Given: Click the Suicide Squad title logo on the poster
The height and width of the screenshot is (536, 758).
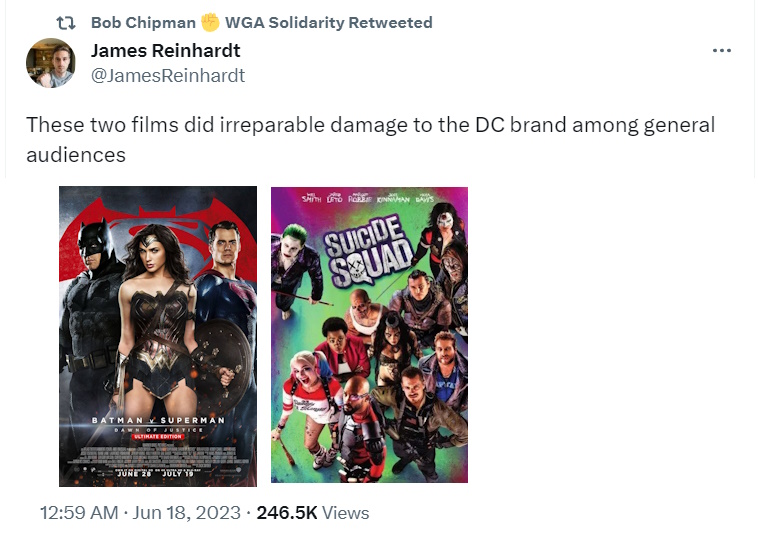Looking at the screenshot, I should [x=367, y=250].
